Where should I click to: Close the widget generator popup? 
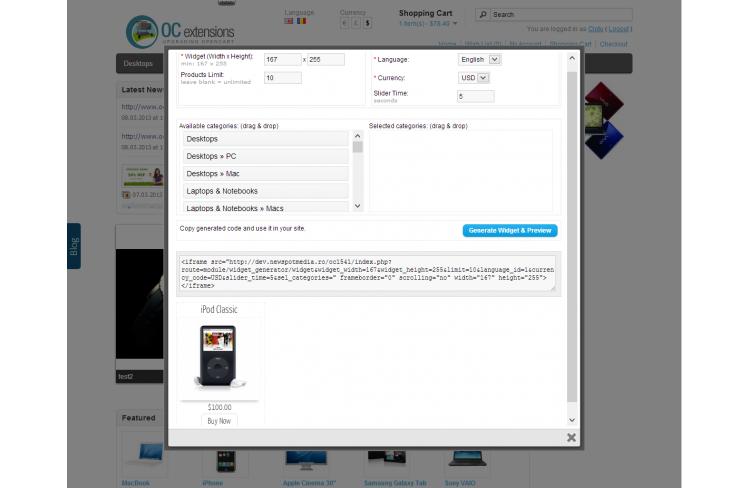(x=571, y=437)
